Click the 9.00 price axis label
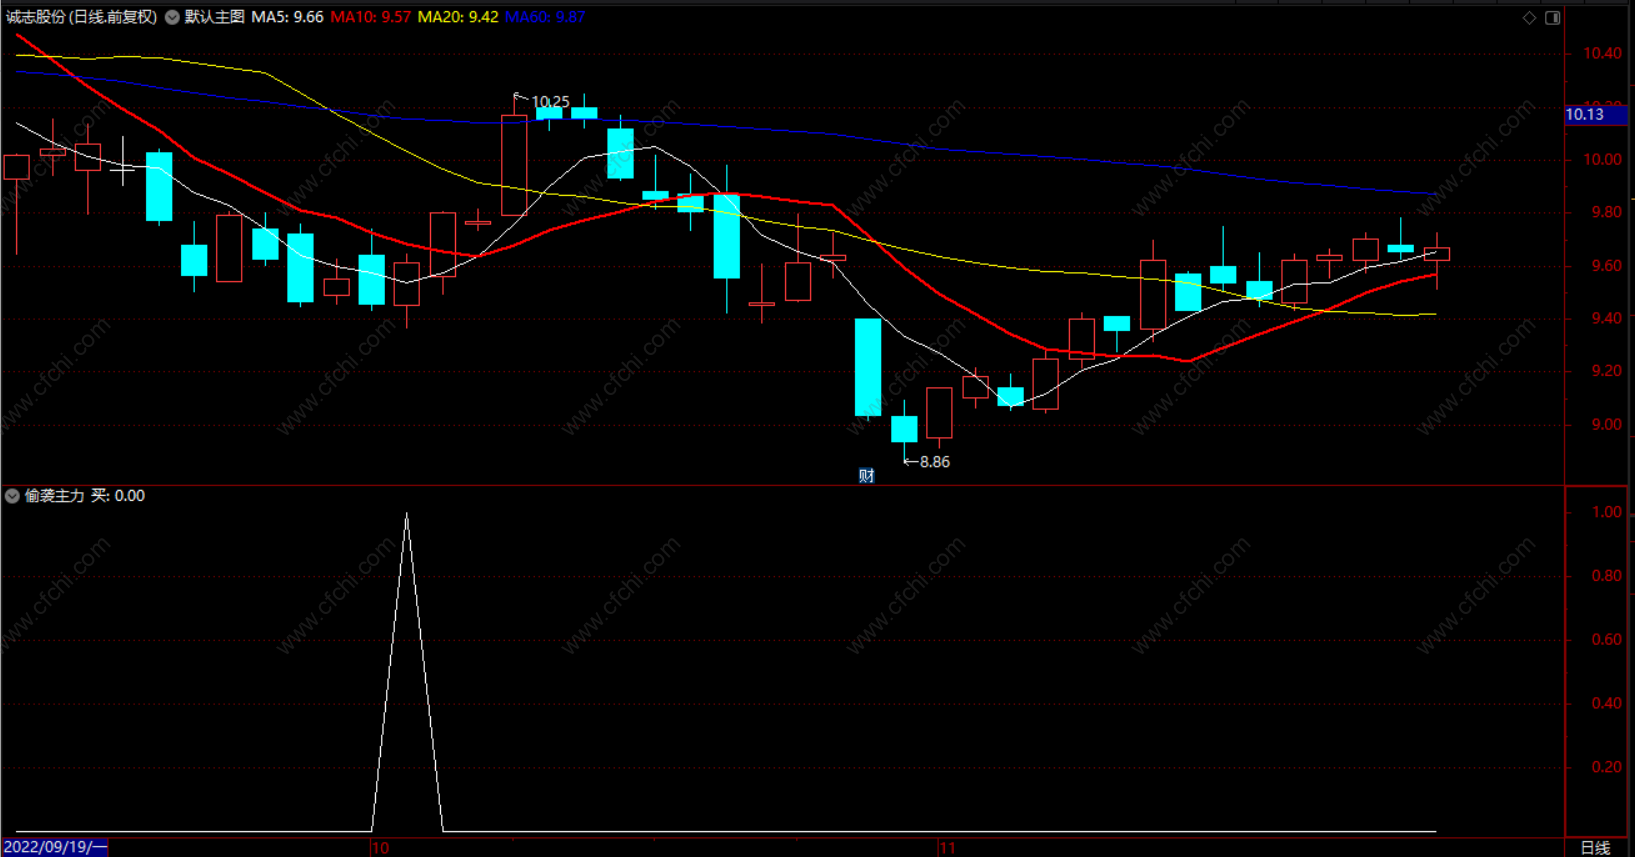This screenshot has width=1635, height=857. (x=1606, y=424)
